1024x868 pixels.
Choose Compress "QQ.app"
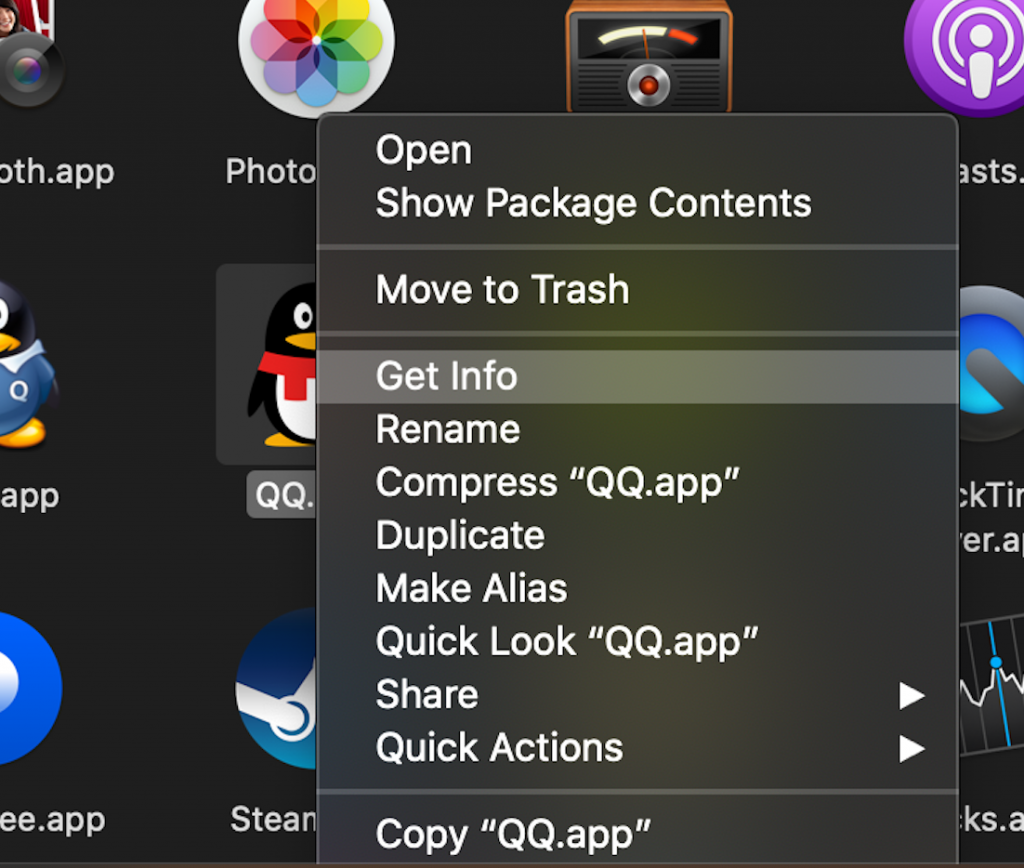(x=556, y=482)
